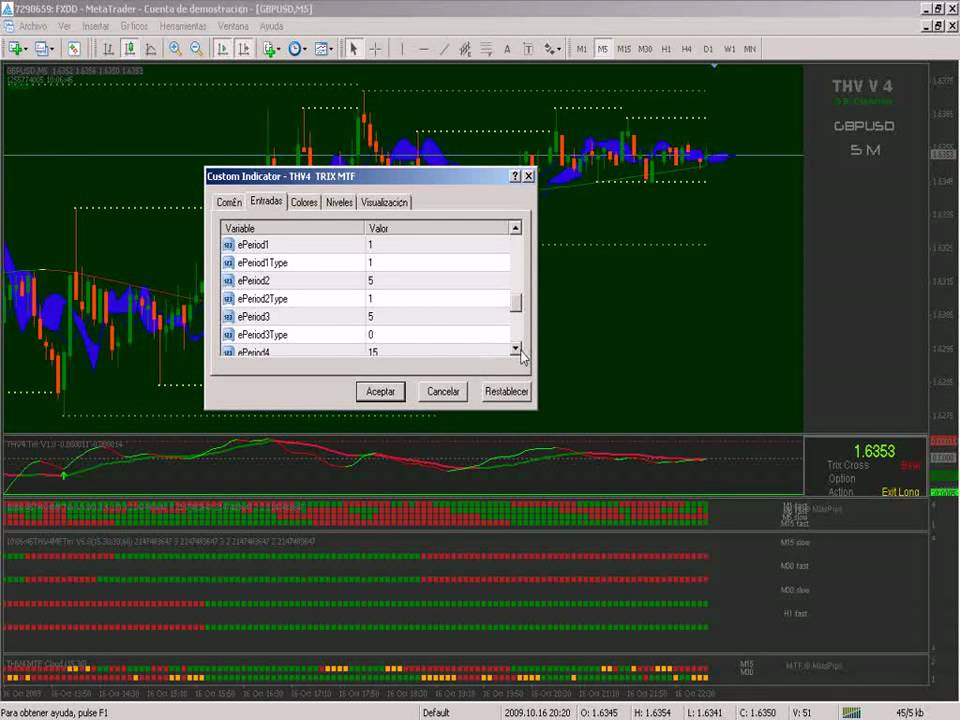Switch to the Niveles tab
Viewport: 960px width, 720px height.
click(x=339, y=203)
